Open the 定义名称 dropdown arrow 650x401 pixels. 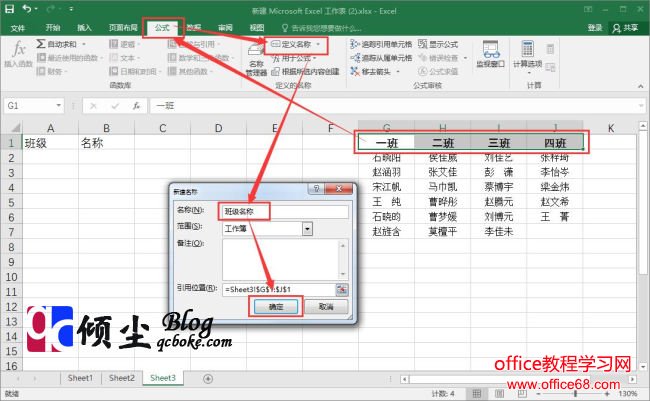(x=318, y=44)
